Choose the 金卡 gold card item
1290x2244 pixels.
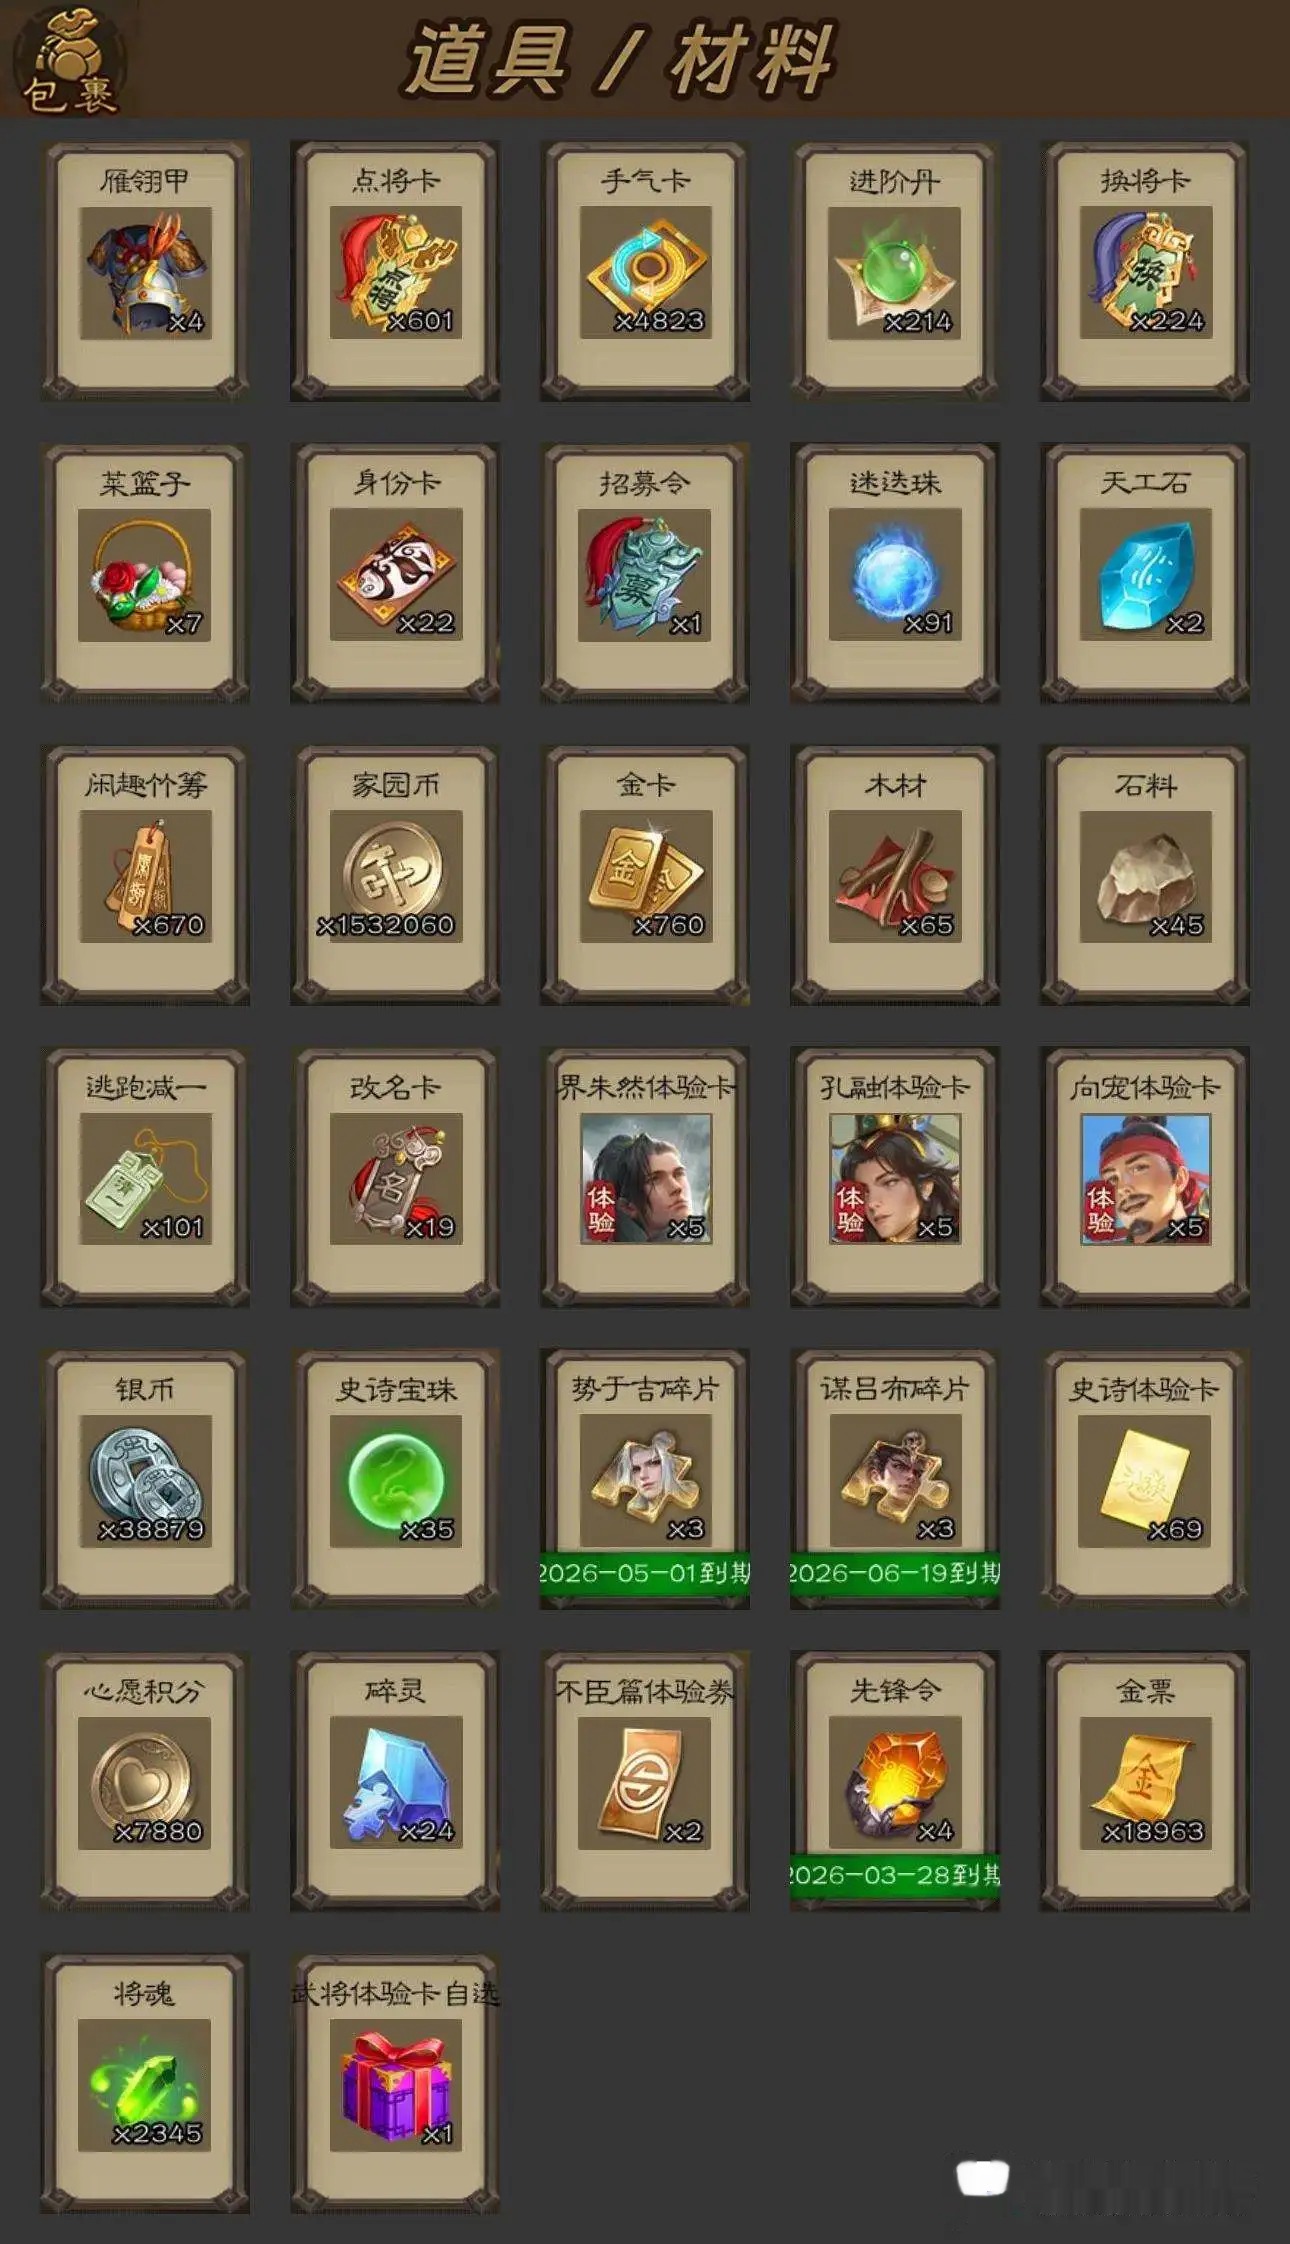click(x=645, y=876)
